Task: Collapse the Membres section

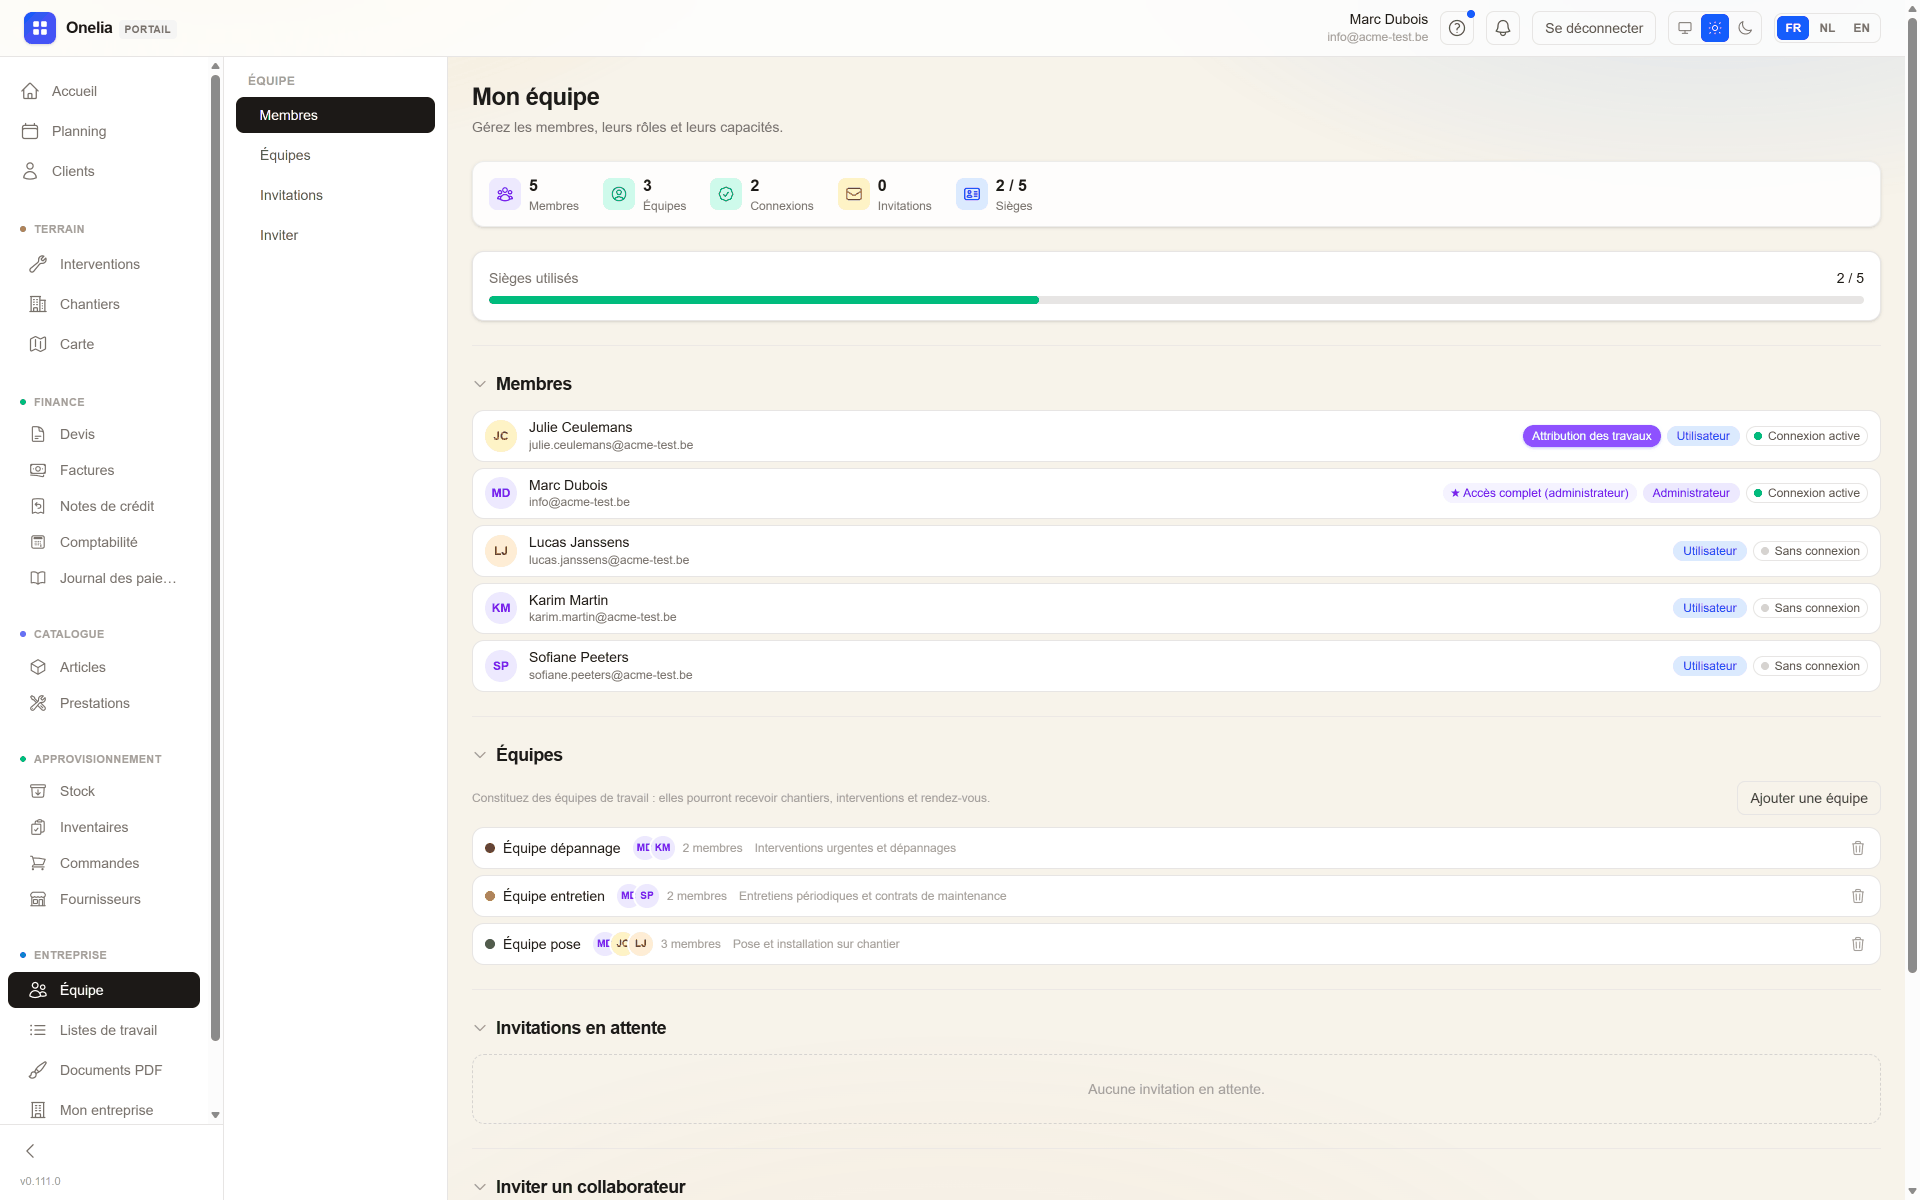Action: 480,384
